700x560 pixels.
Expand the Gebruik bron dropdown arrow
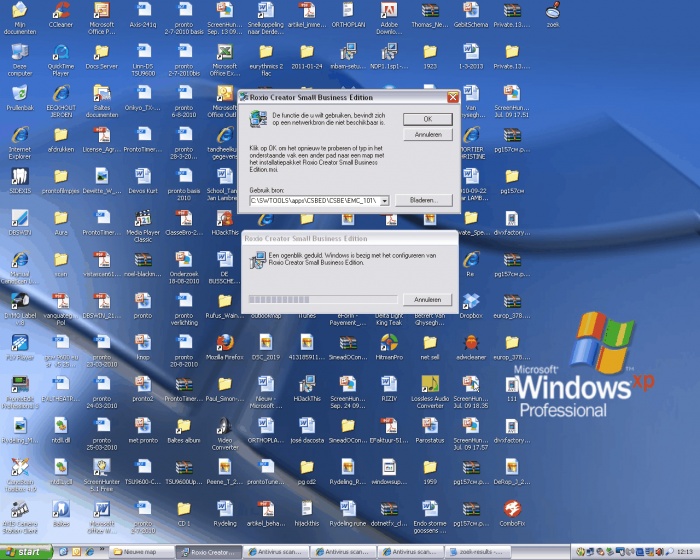click(384, 201)
